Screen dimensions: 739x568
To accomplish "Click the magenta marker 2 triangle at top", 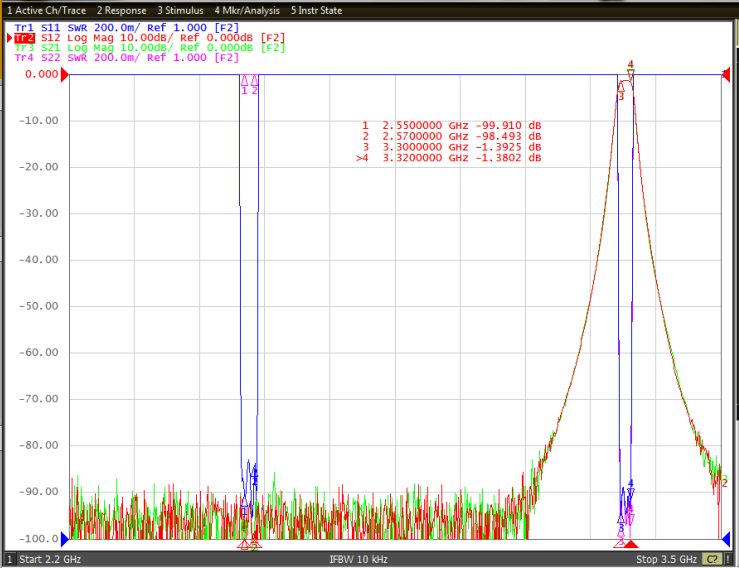I will 255,80.
